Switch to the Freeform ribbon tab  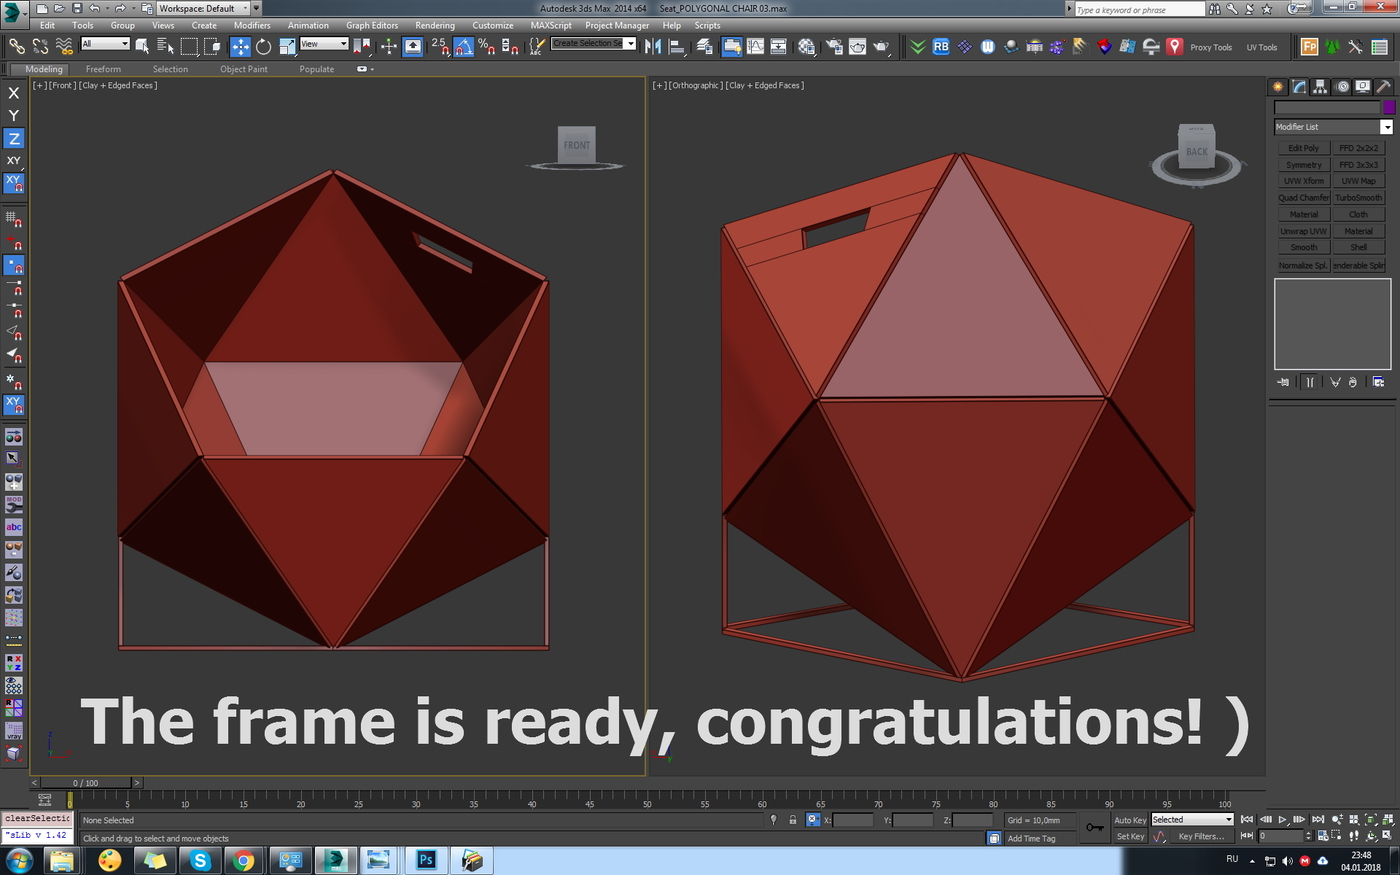click(103, 69)
